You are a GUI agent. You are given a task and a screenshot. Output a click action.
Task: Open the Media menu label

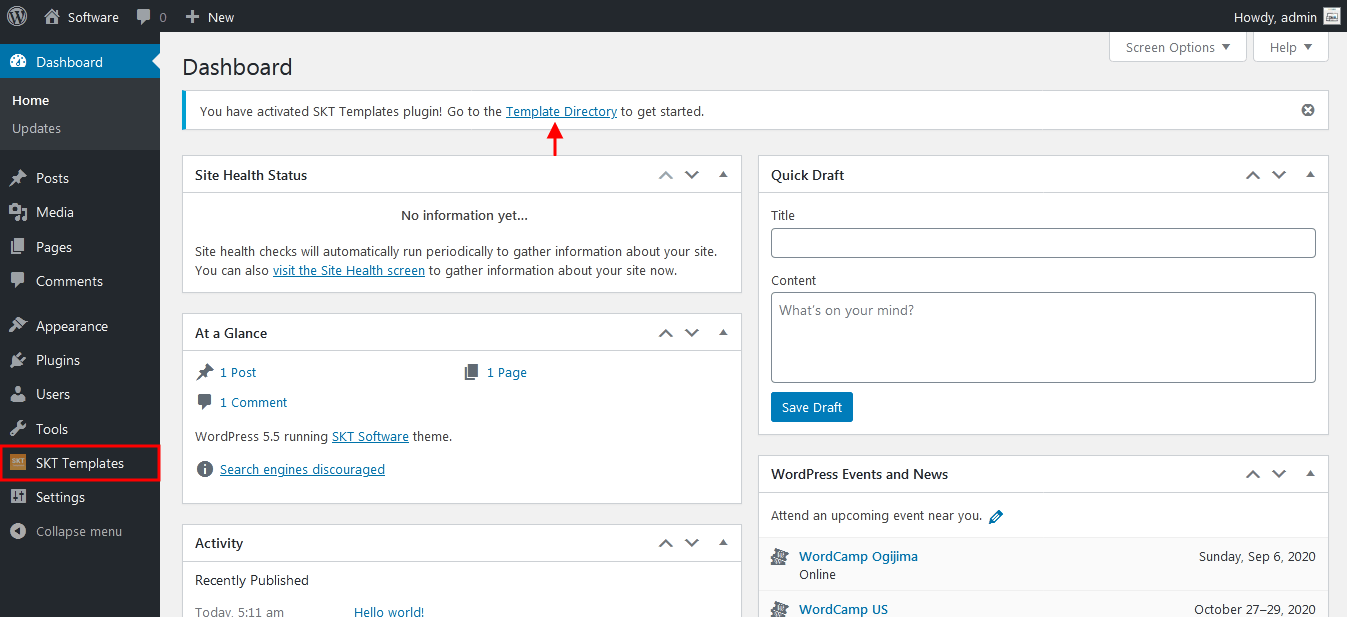tap(55, 212)
